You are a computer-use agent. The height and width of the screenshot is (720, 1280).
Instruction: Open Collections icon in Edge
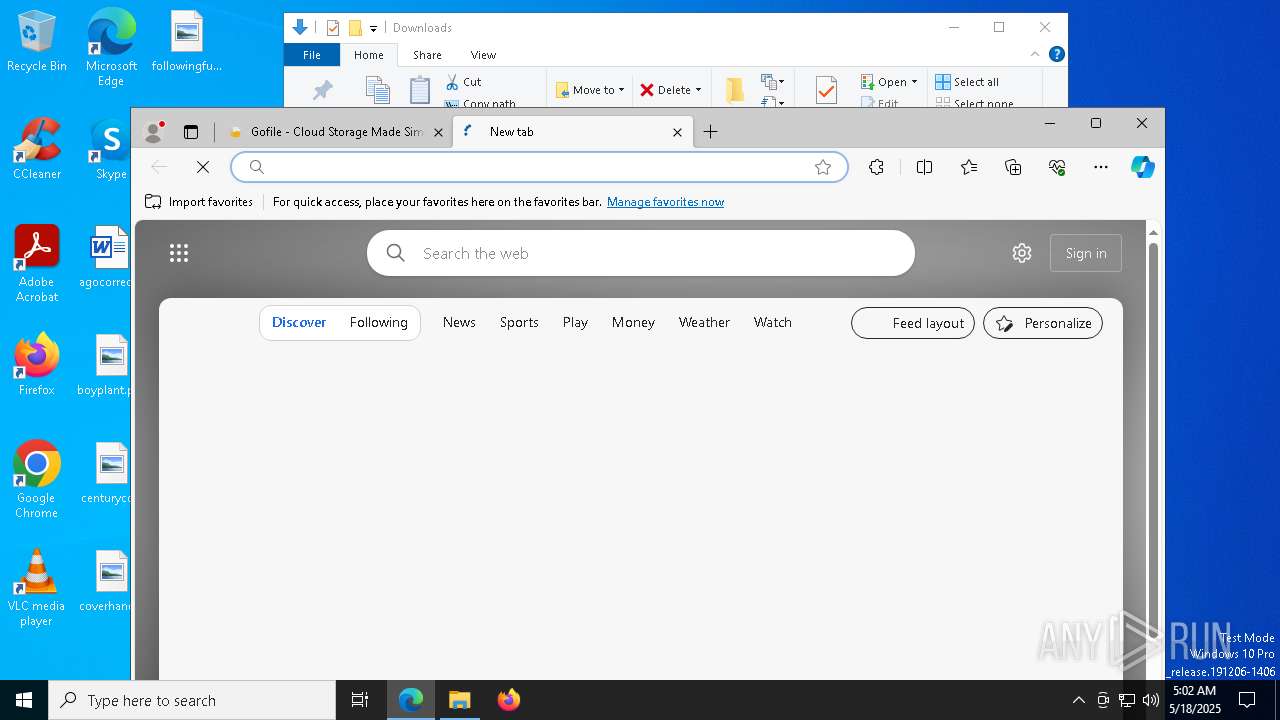coord(1013,167)
